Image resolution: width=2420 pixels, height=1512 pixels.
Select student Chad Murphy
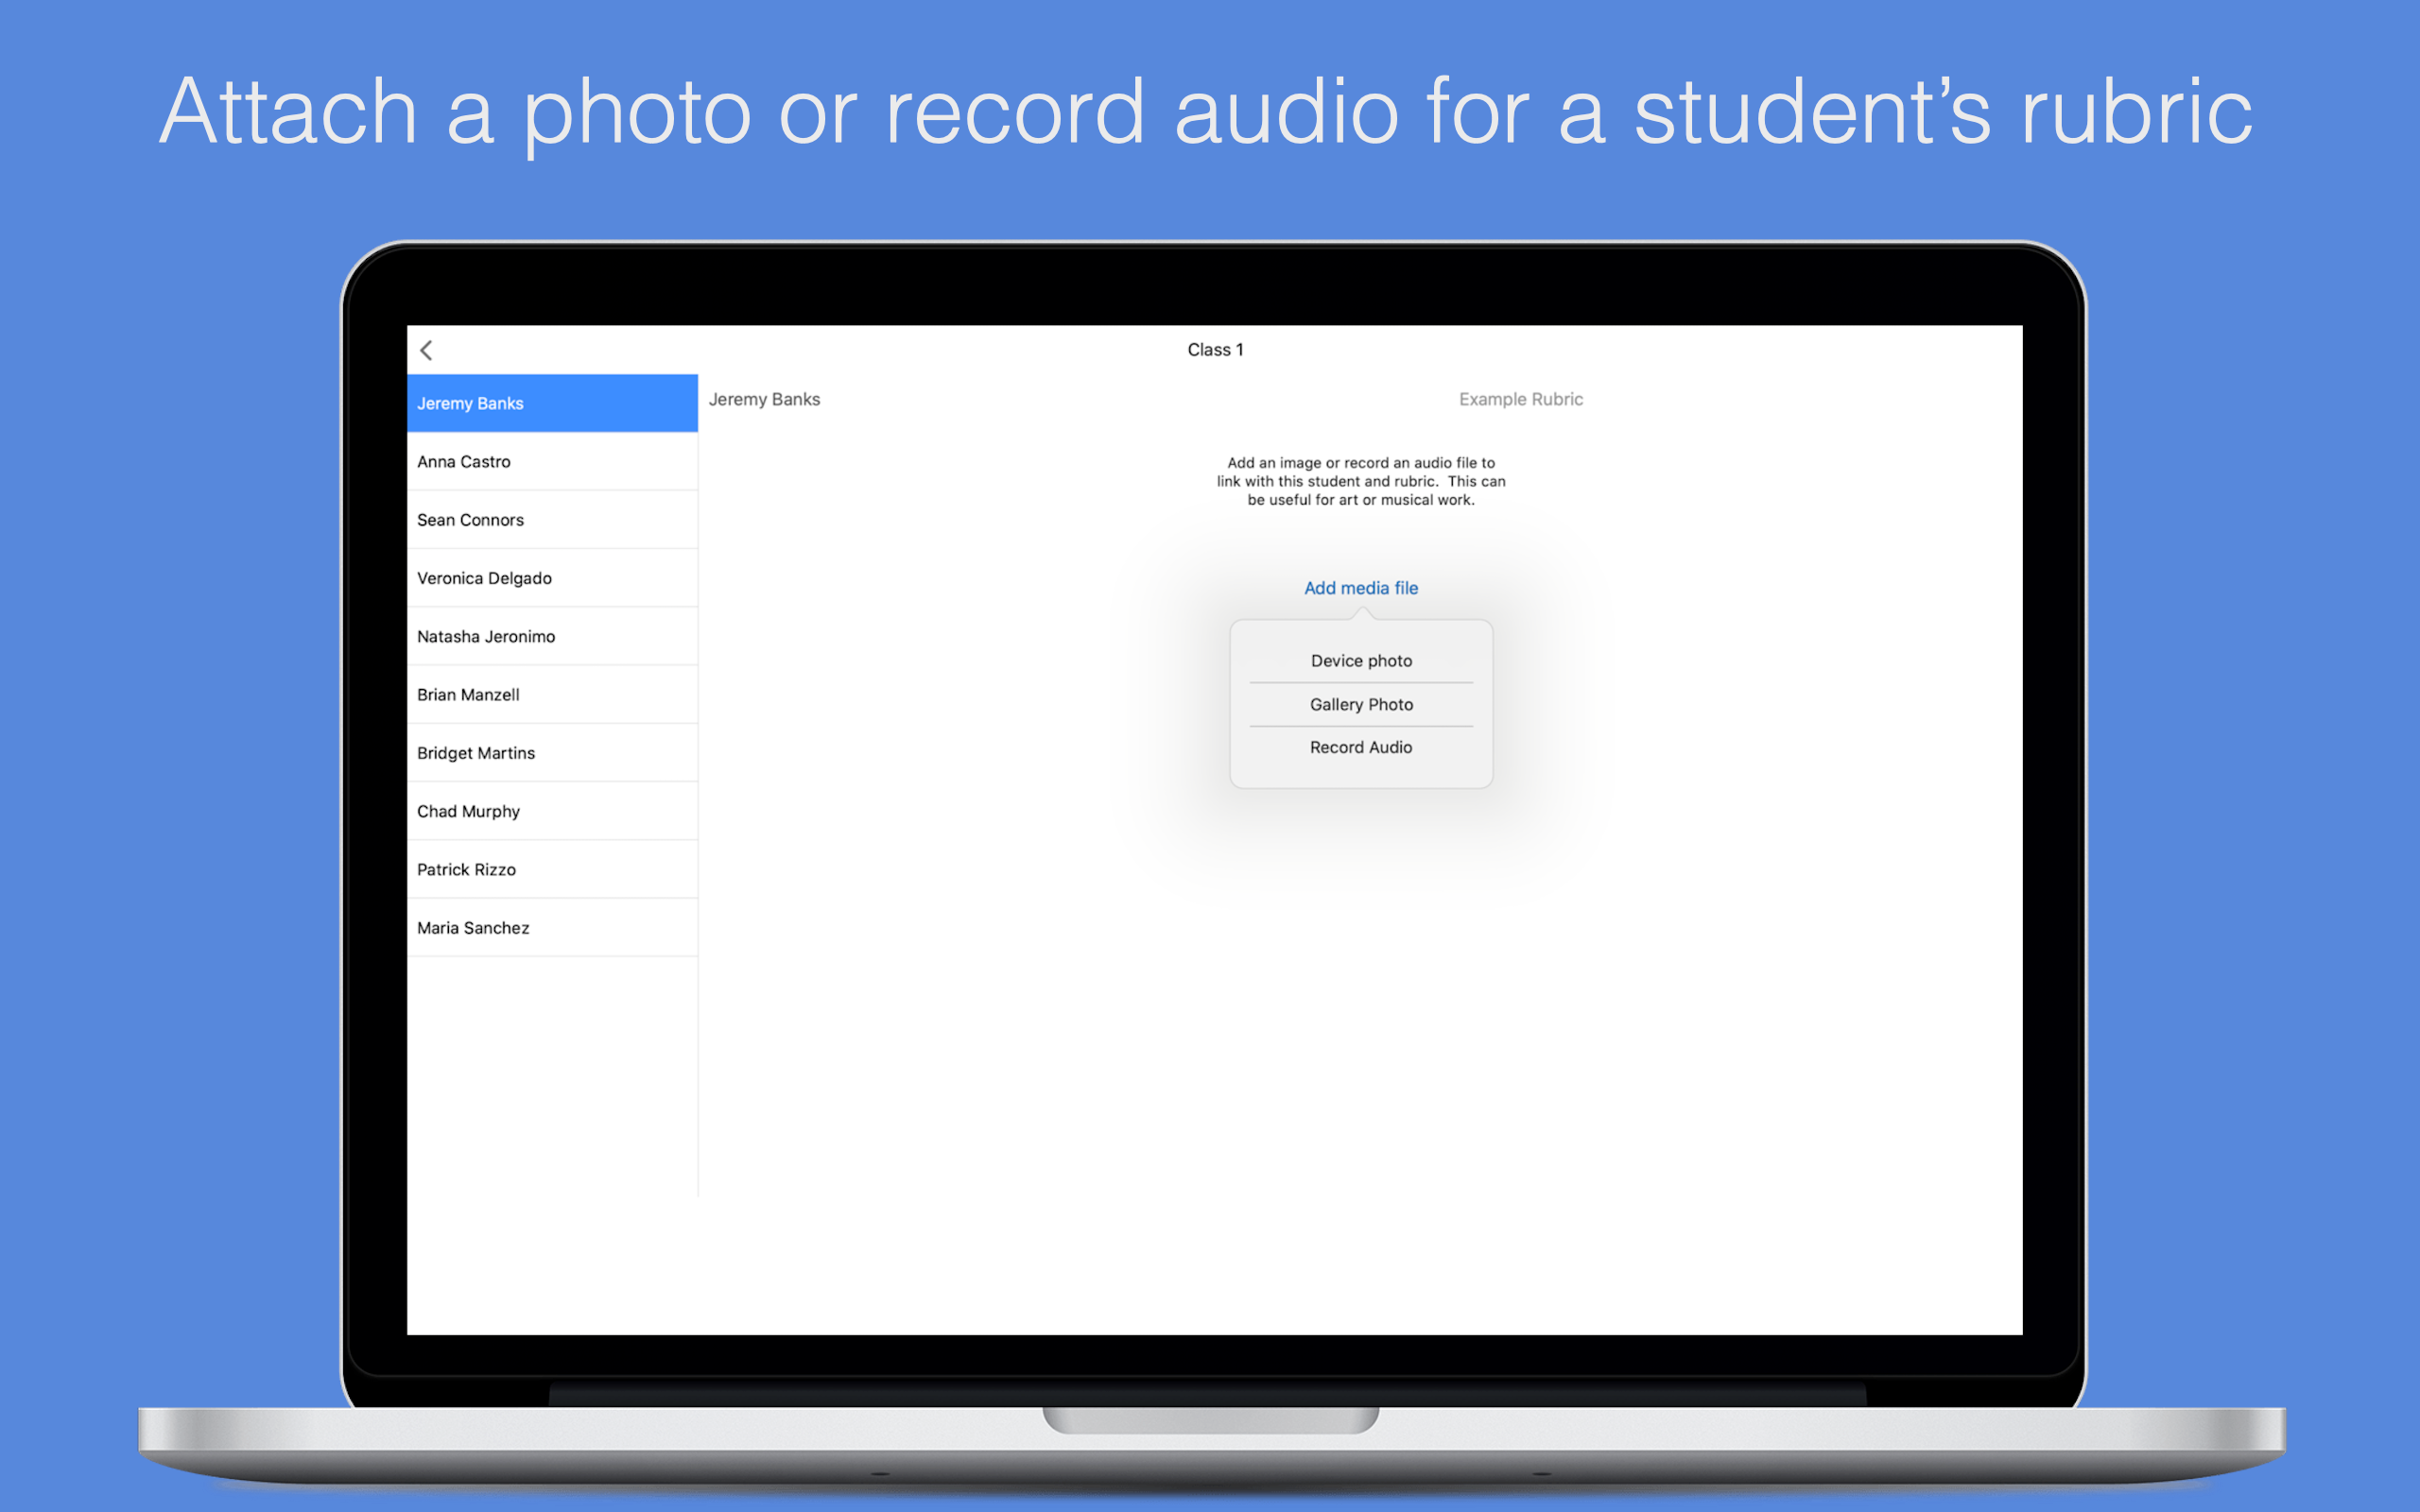[x=552, y=811]
